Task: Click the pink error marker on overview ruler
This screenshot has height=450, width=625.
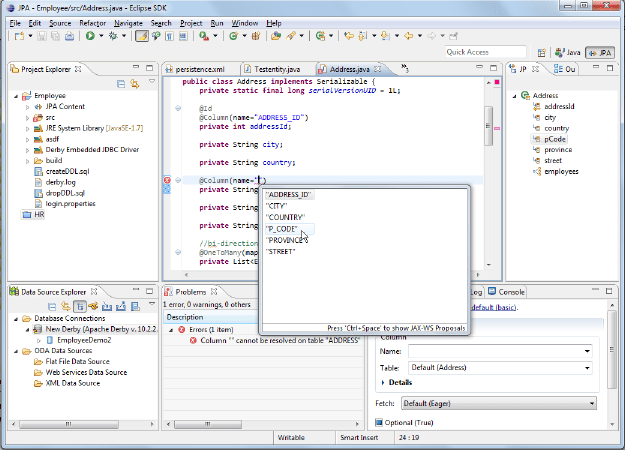Action: [x=497, y=128]
